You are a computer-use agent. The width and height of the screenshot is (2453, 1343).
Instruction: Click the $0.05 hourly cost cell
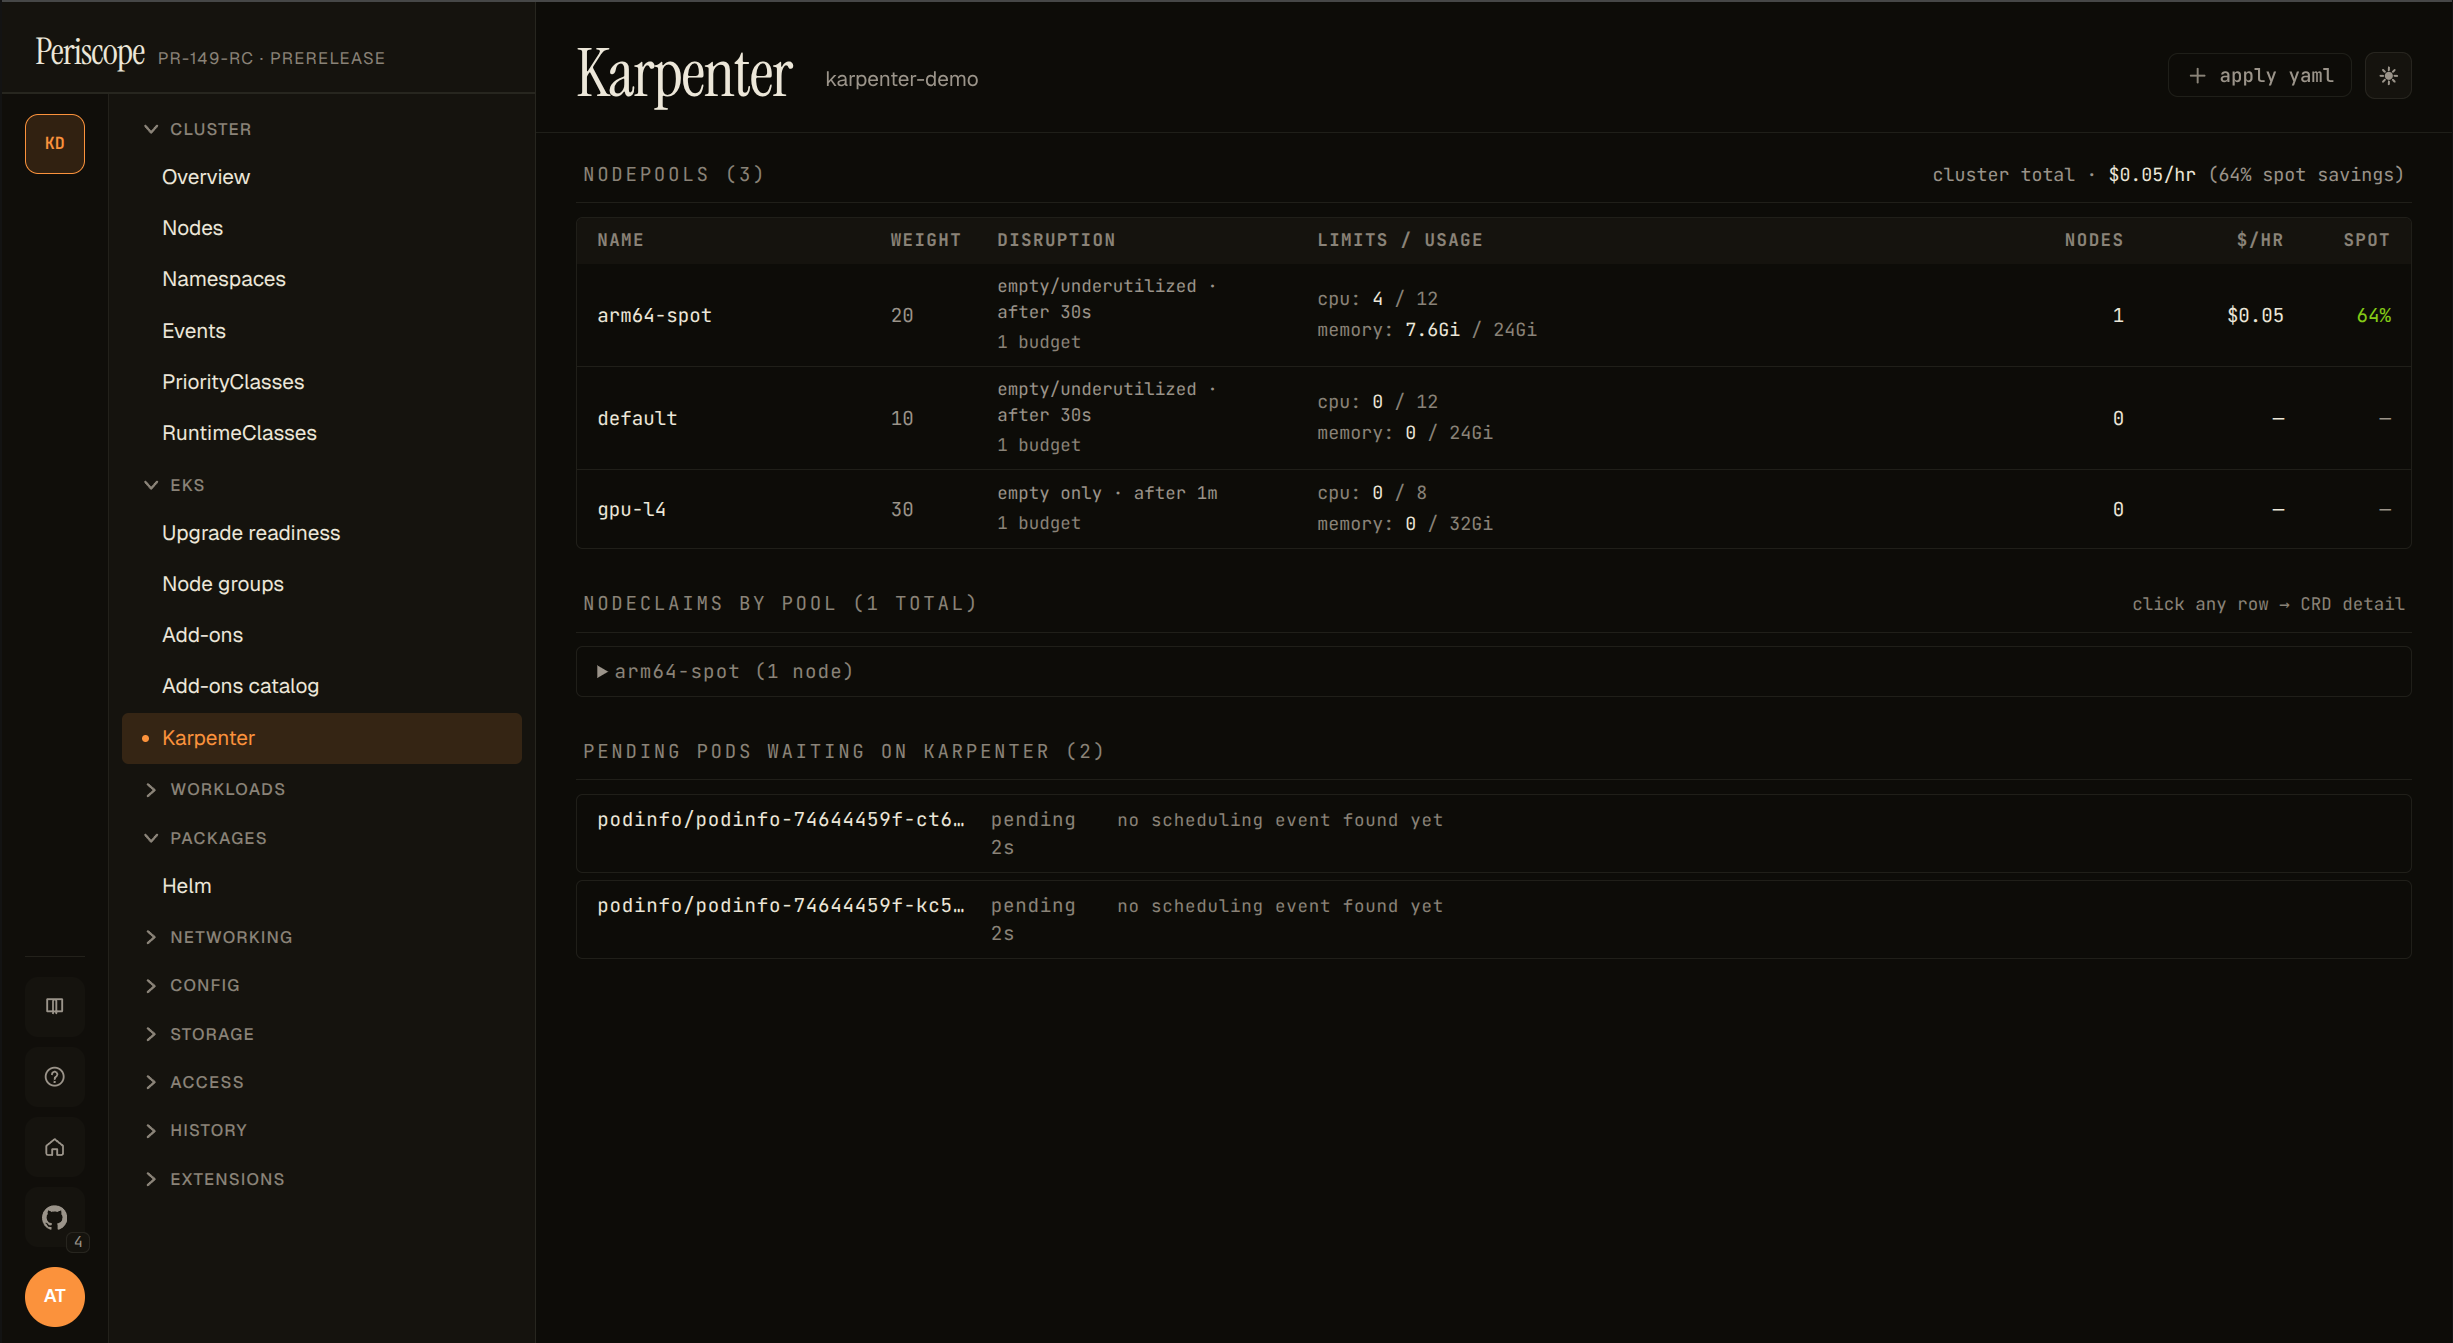(2255, 316)
